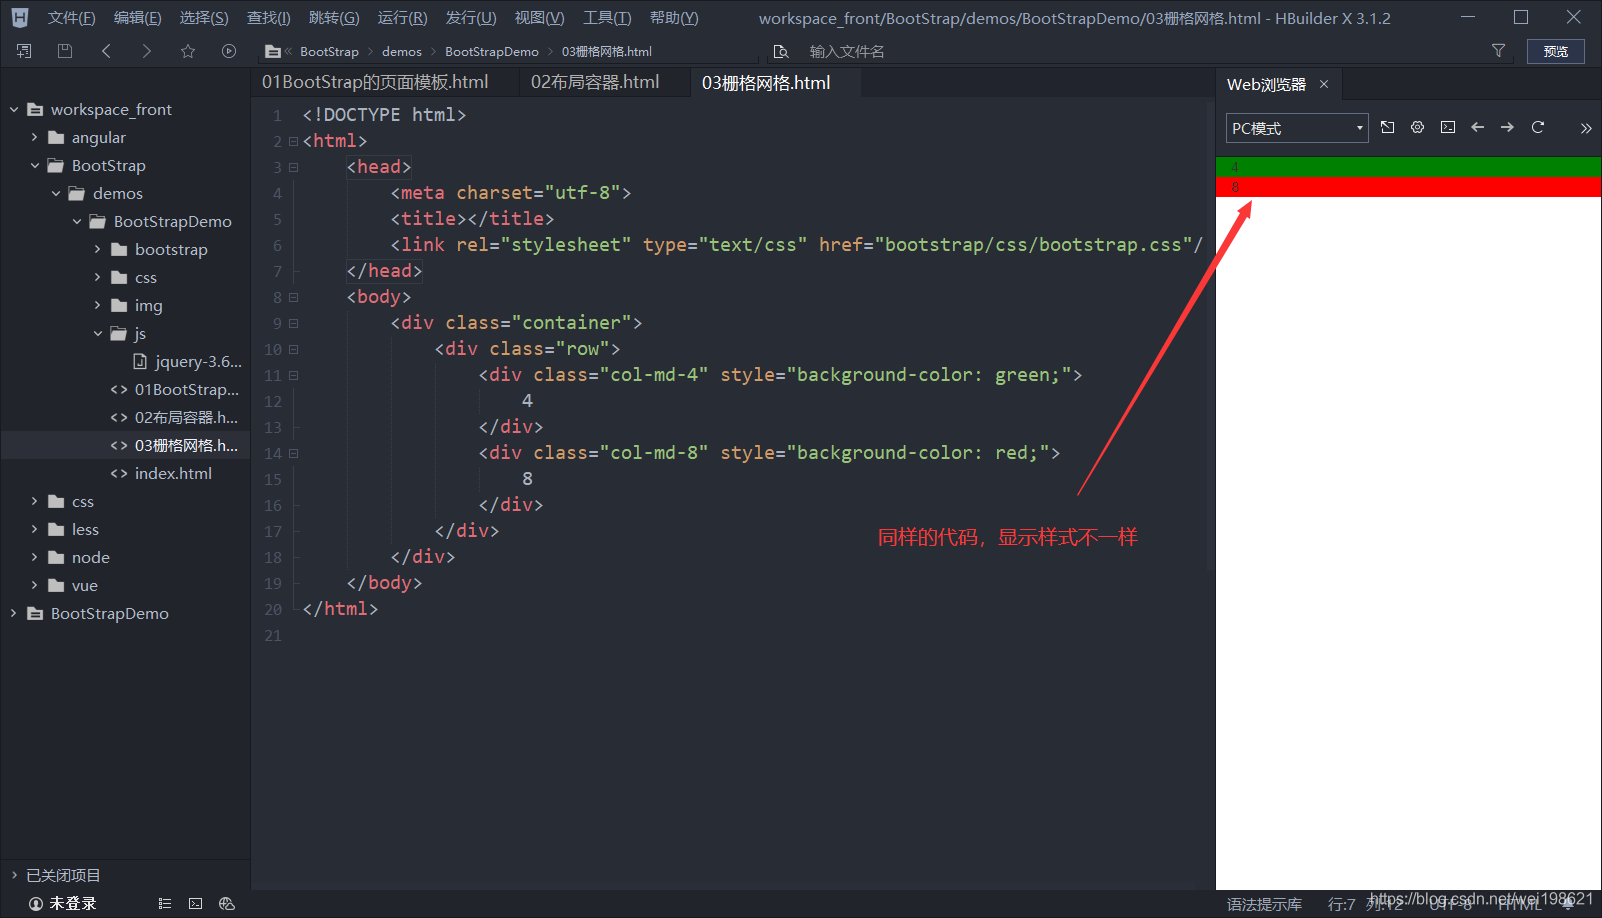Collapse the BootStrap folder

[35, 165]
